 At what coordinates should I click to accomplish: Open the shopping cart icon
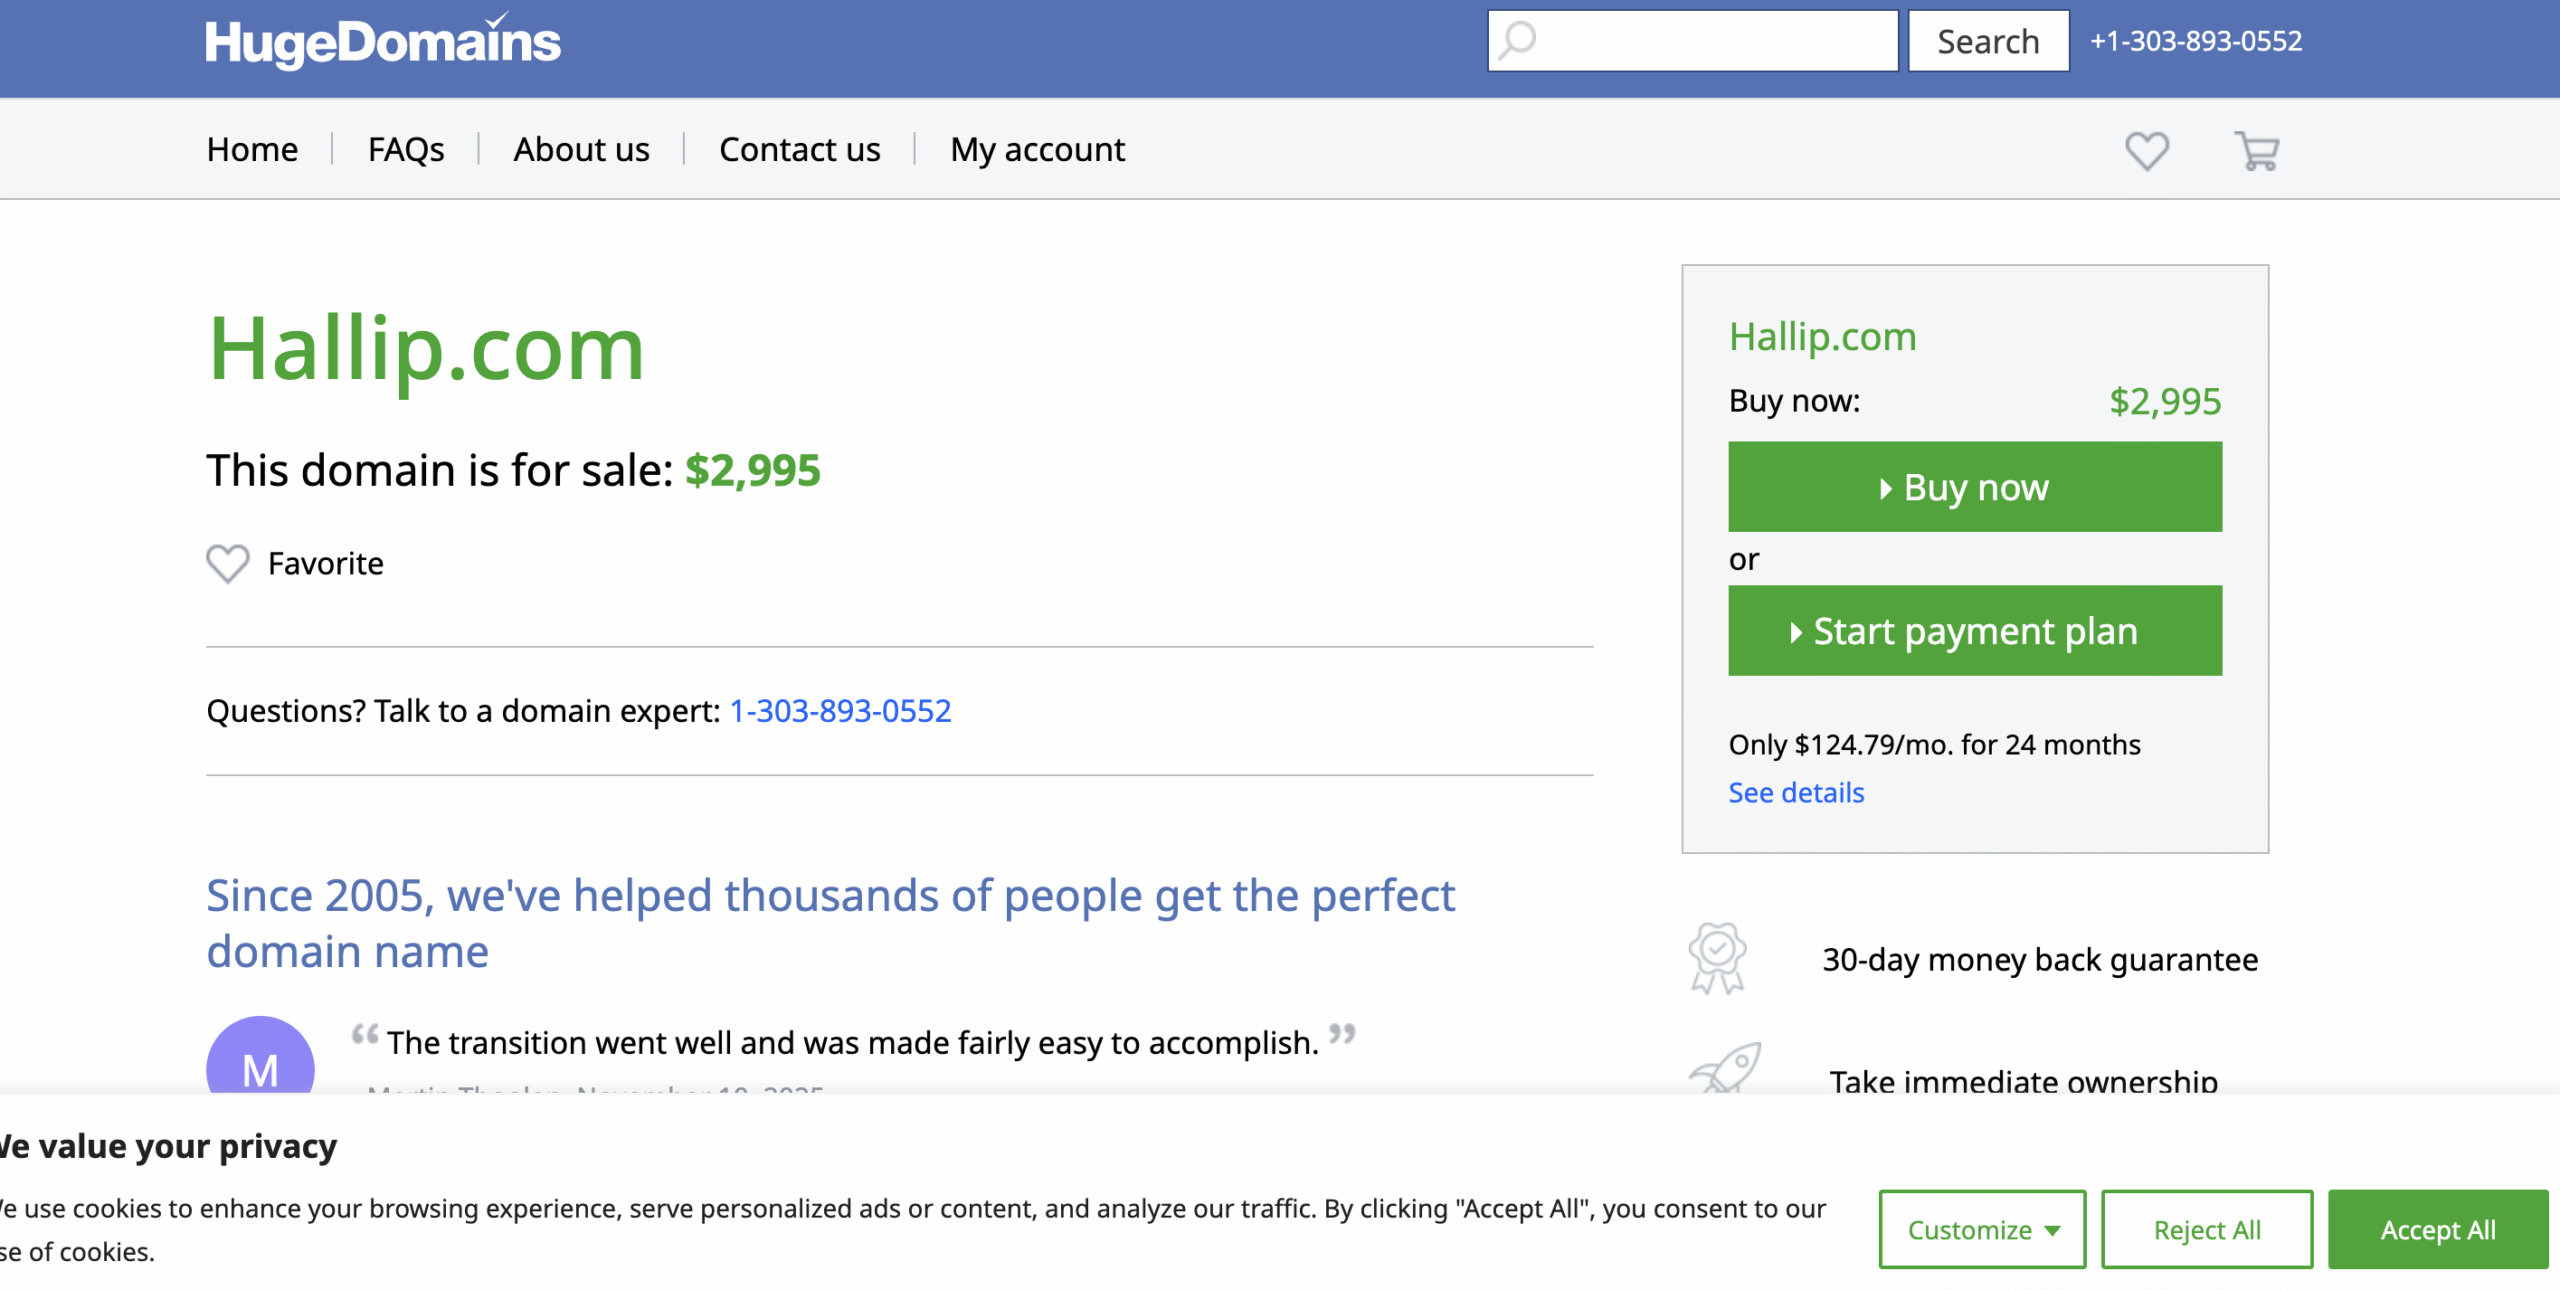click(x=2256, y=151)
